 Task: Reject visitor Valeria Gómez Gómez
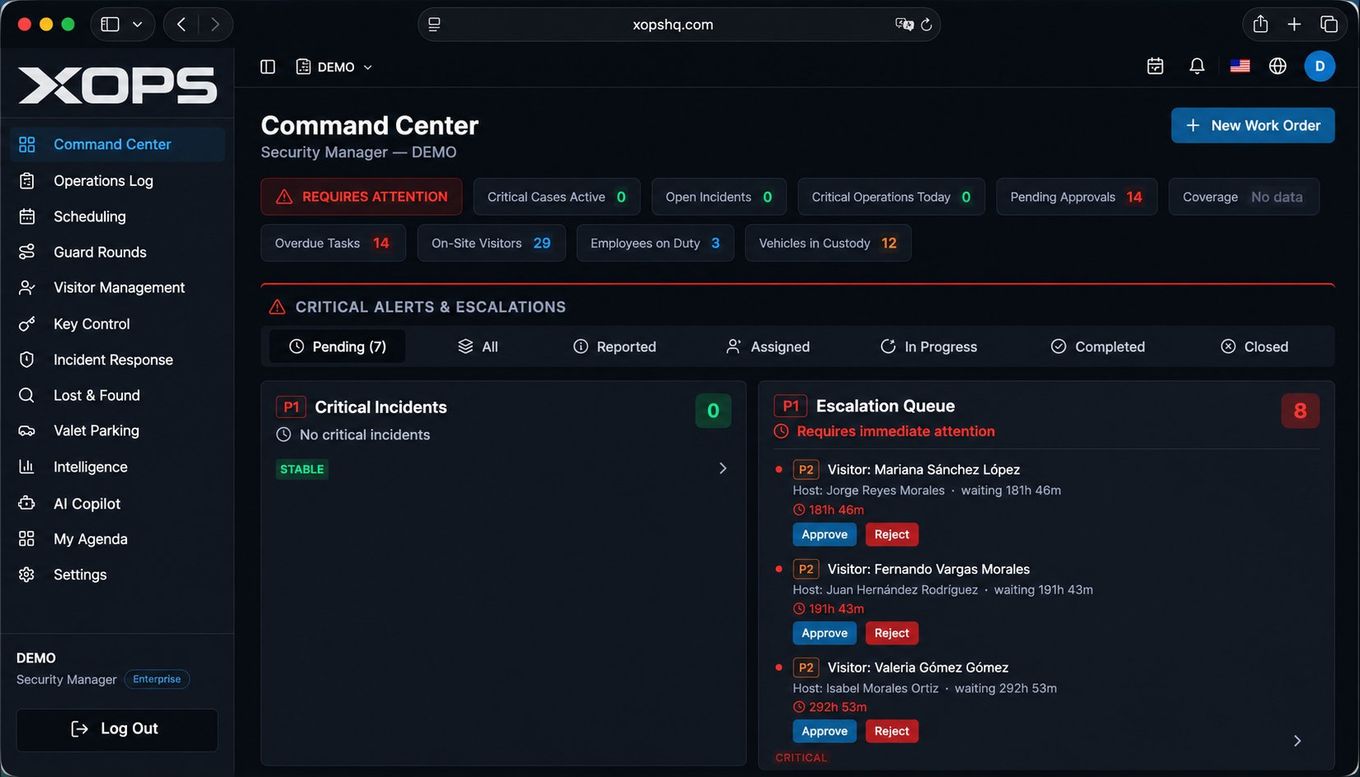(x=892, y=731)
